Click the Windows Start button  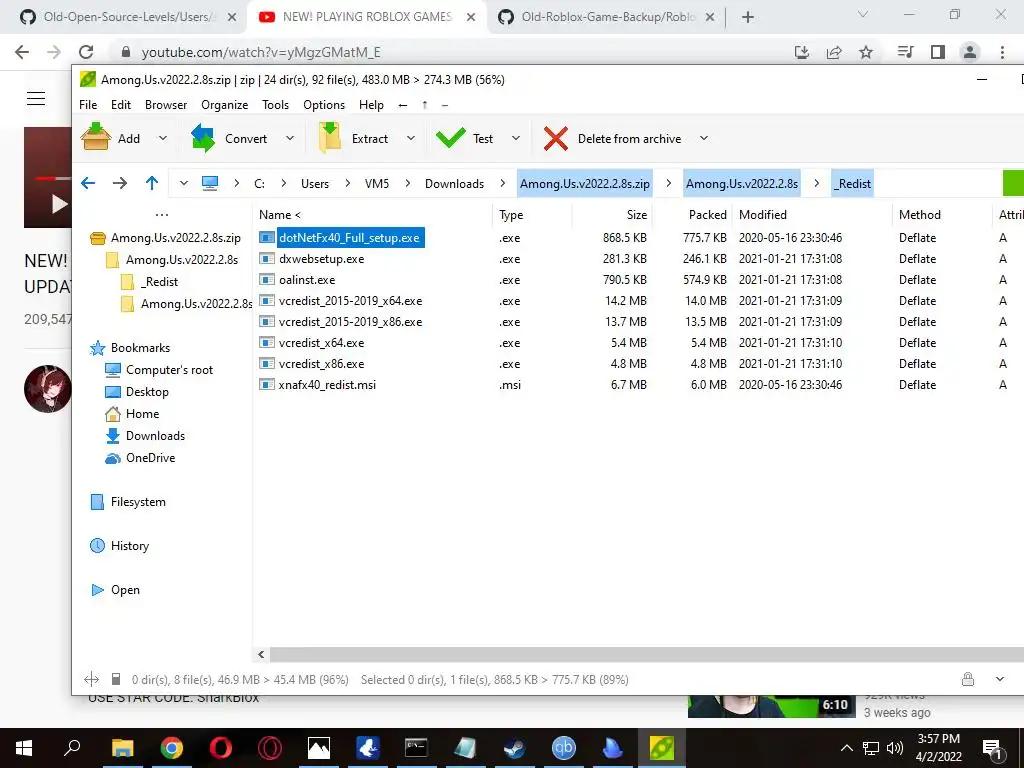coord(24,748)
